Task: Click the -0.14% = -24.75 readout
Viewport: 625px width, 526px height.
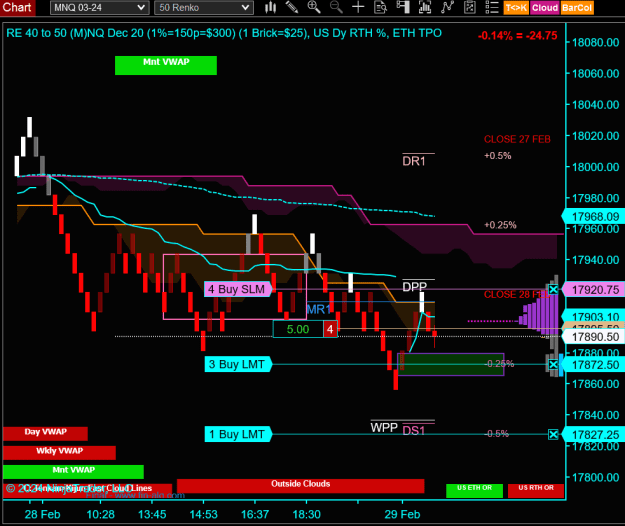Action: point(517,35)
